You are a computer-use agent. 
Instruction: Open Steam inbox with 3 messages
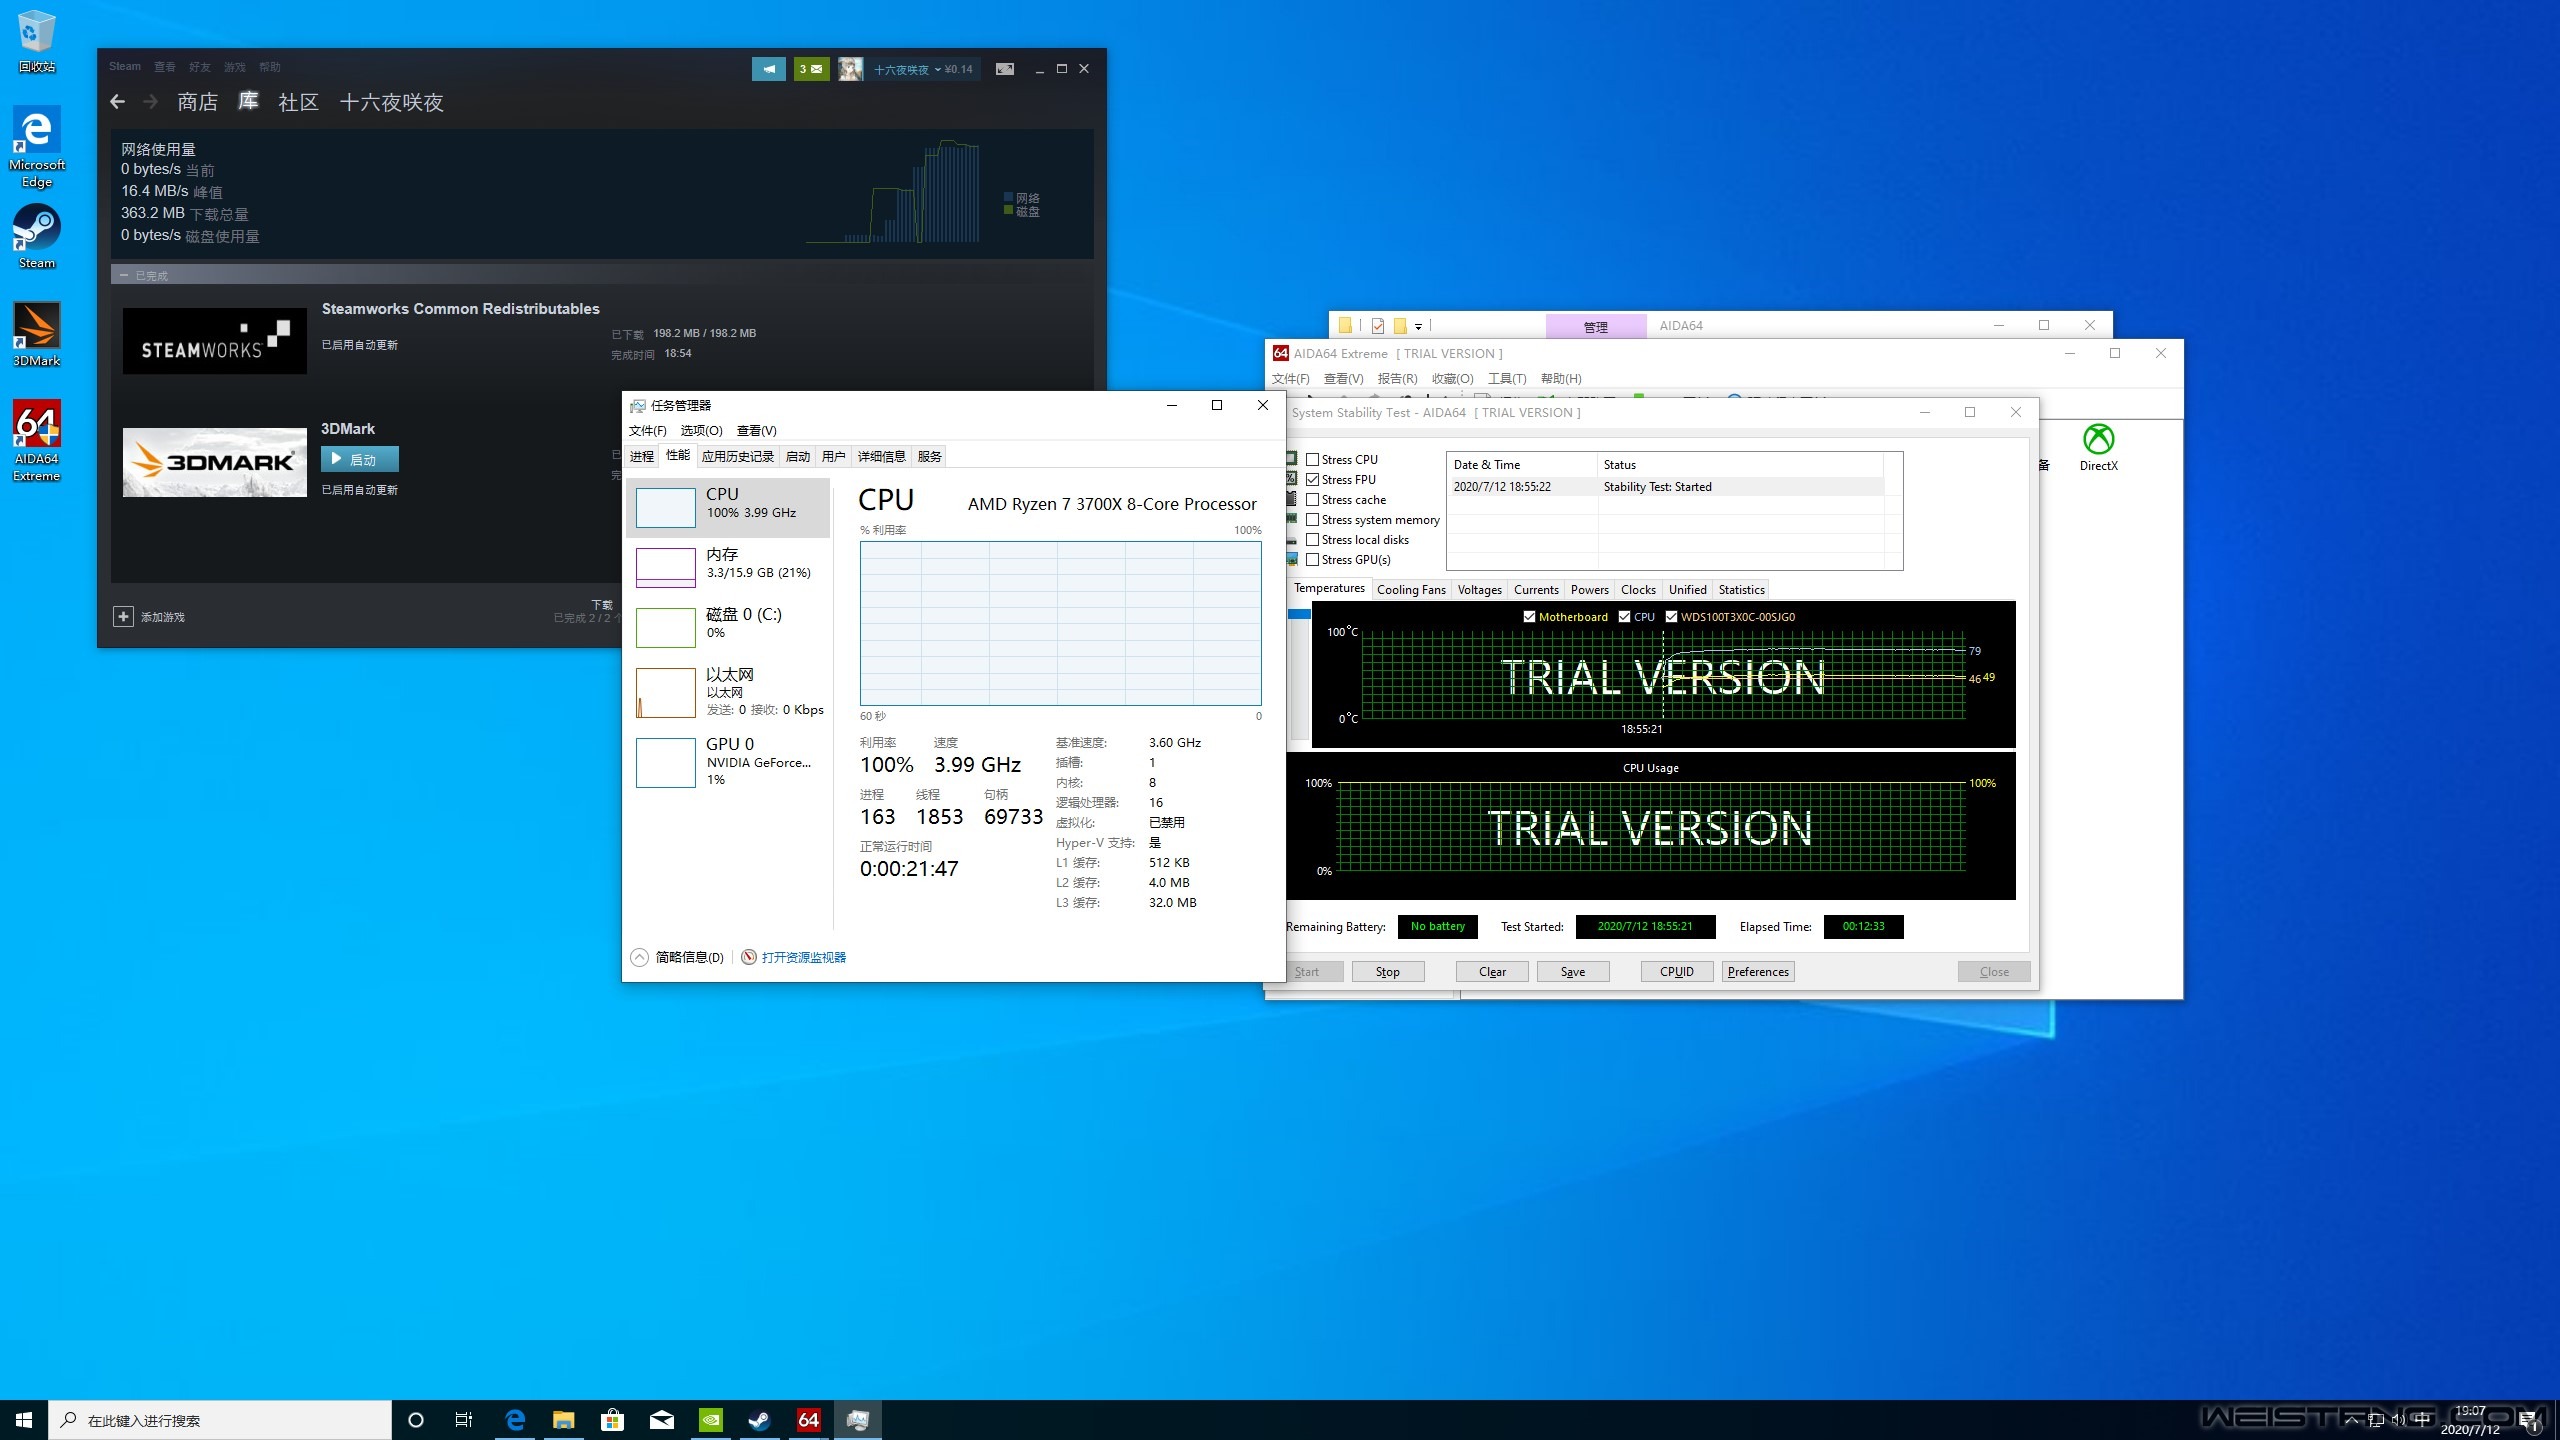811,69
